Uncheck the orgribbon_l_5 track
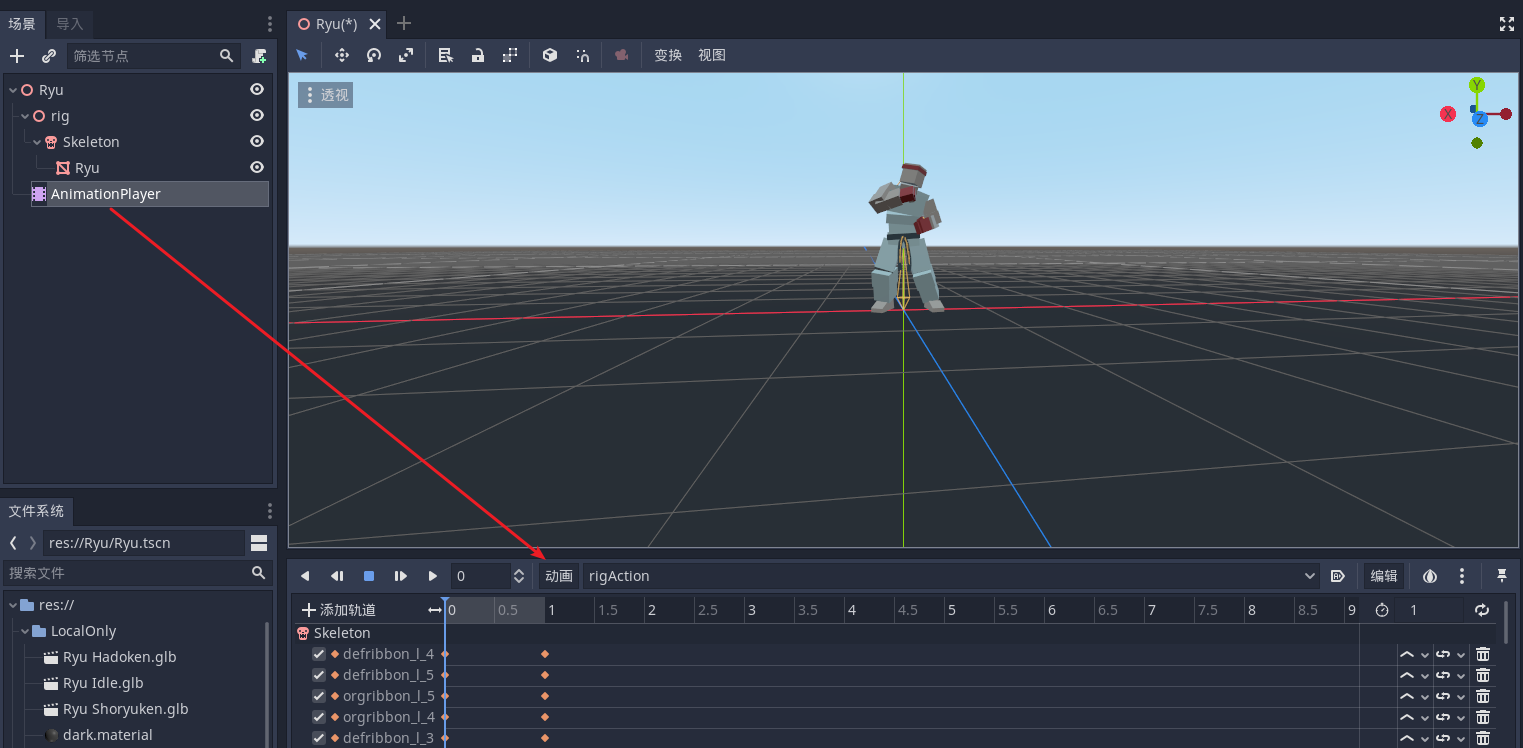 (319, 696)
